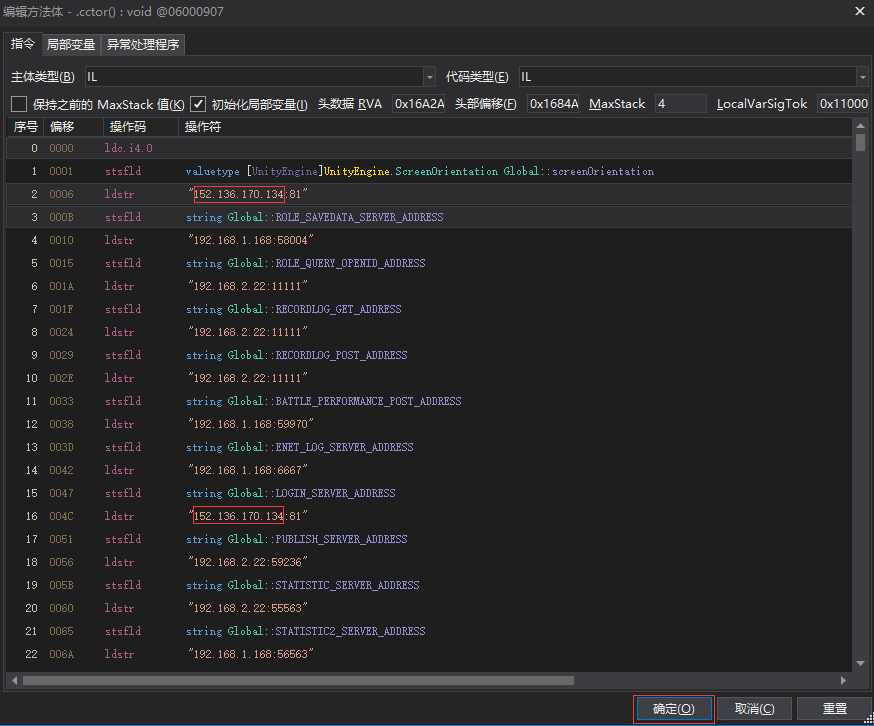Close the method body editor dialog
874x726 pixels.
tap(859, 11)
